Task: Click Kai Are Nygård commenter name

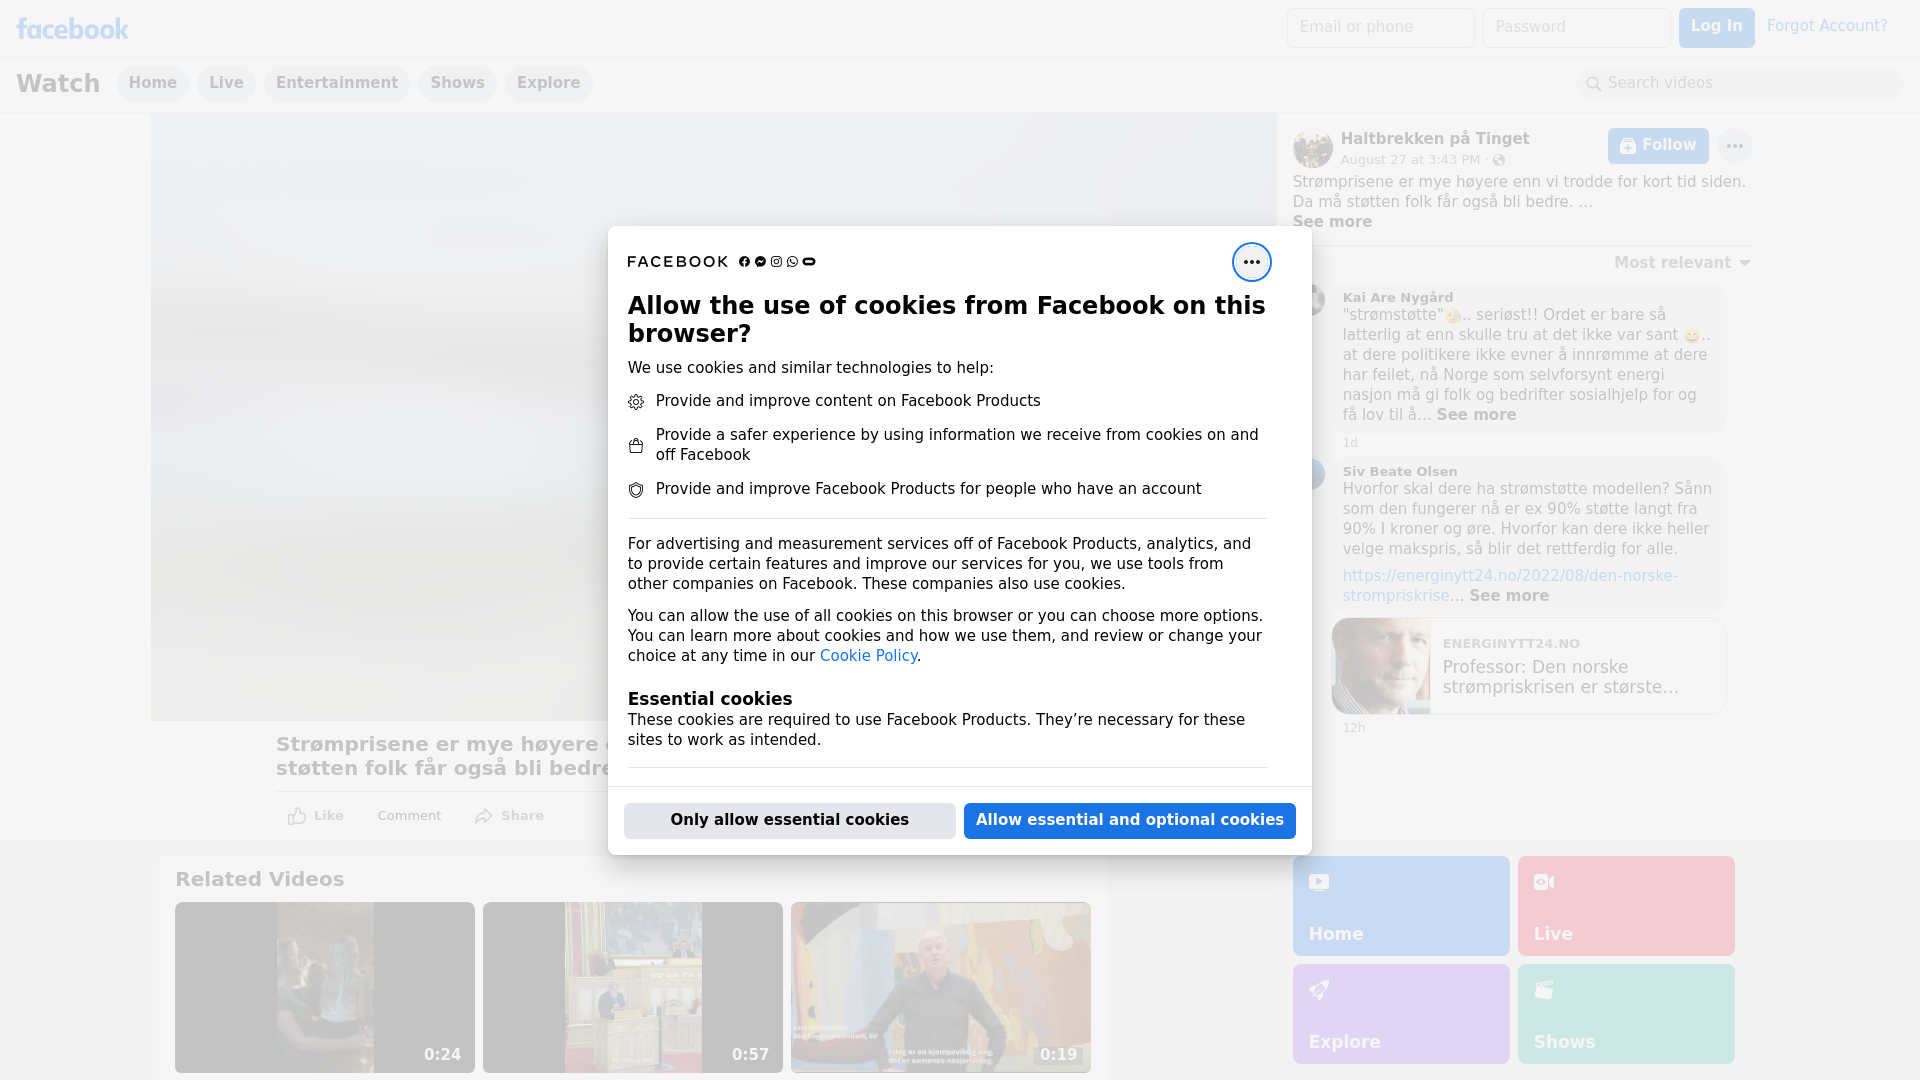Action: [x=1397, y=298]
